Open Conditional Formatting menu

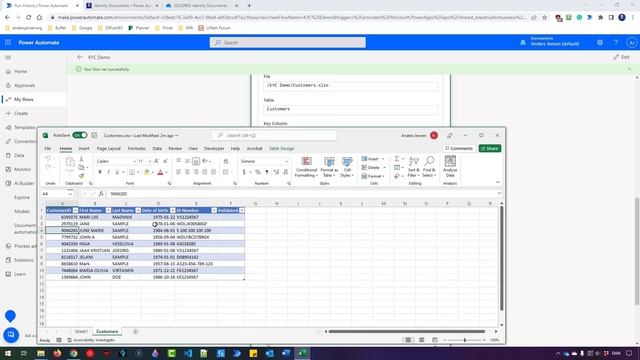pyautogui.click(x=306, y=167)
